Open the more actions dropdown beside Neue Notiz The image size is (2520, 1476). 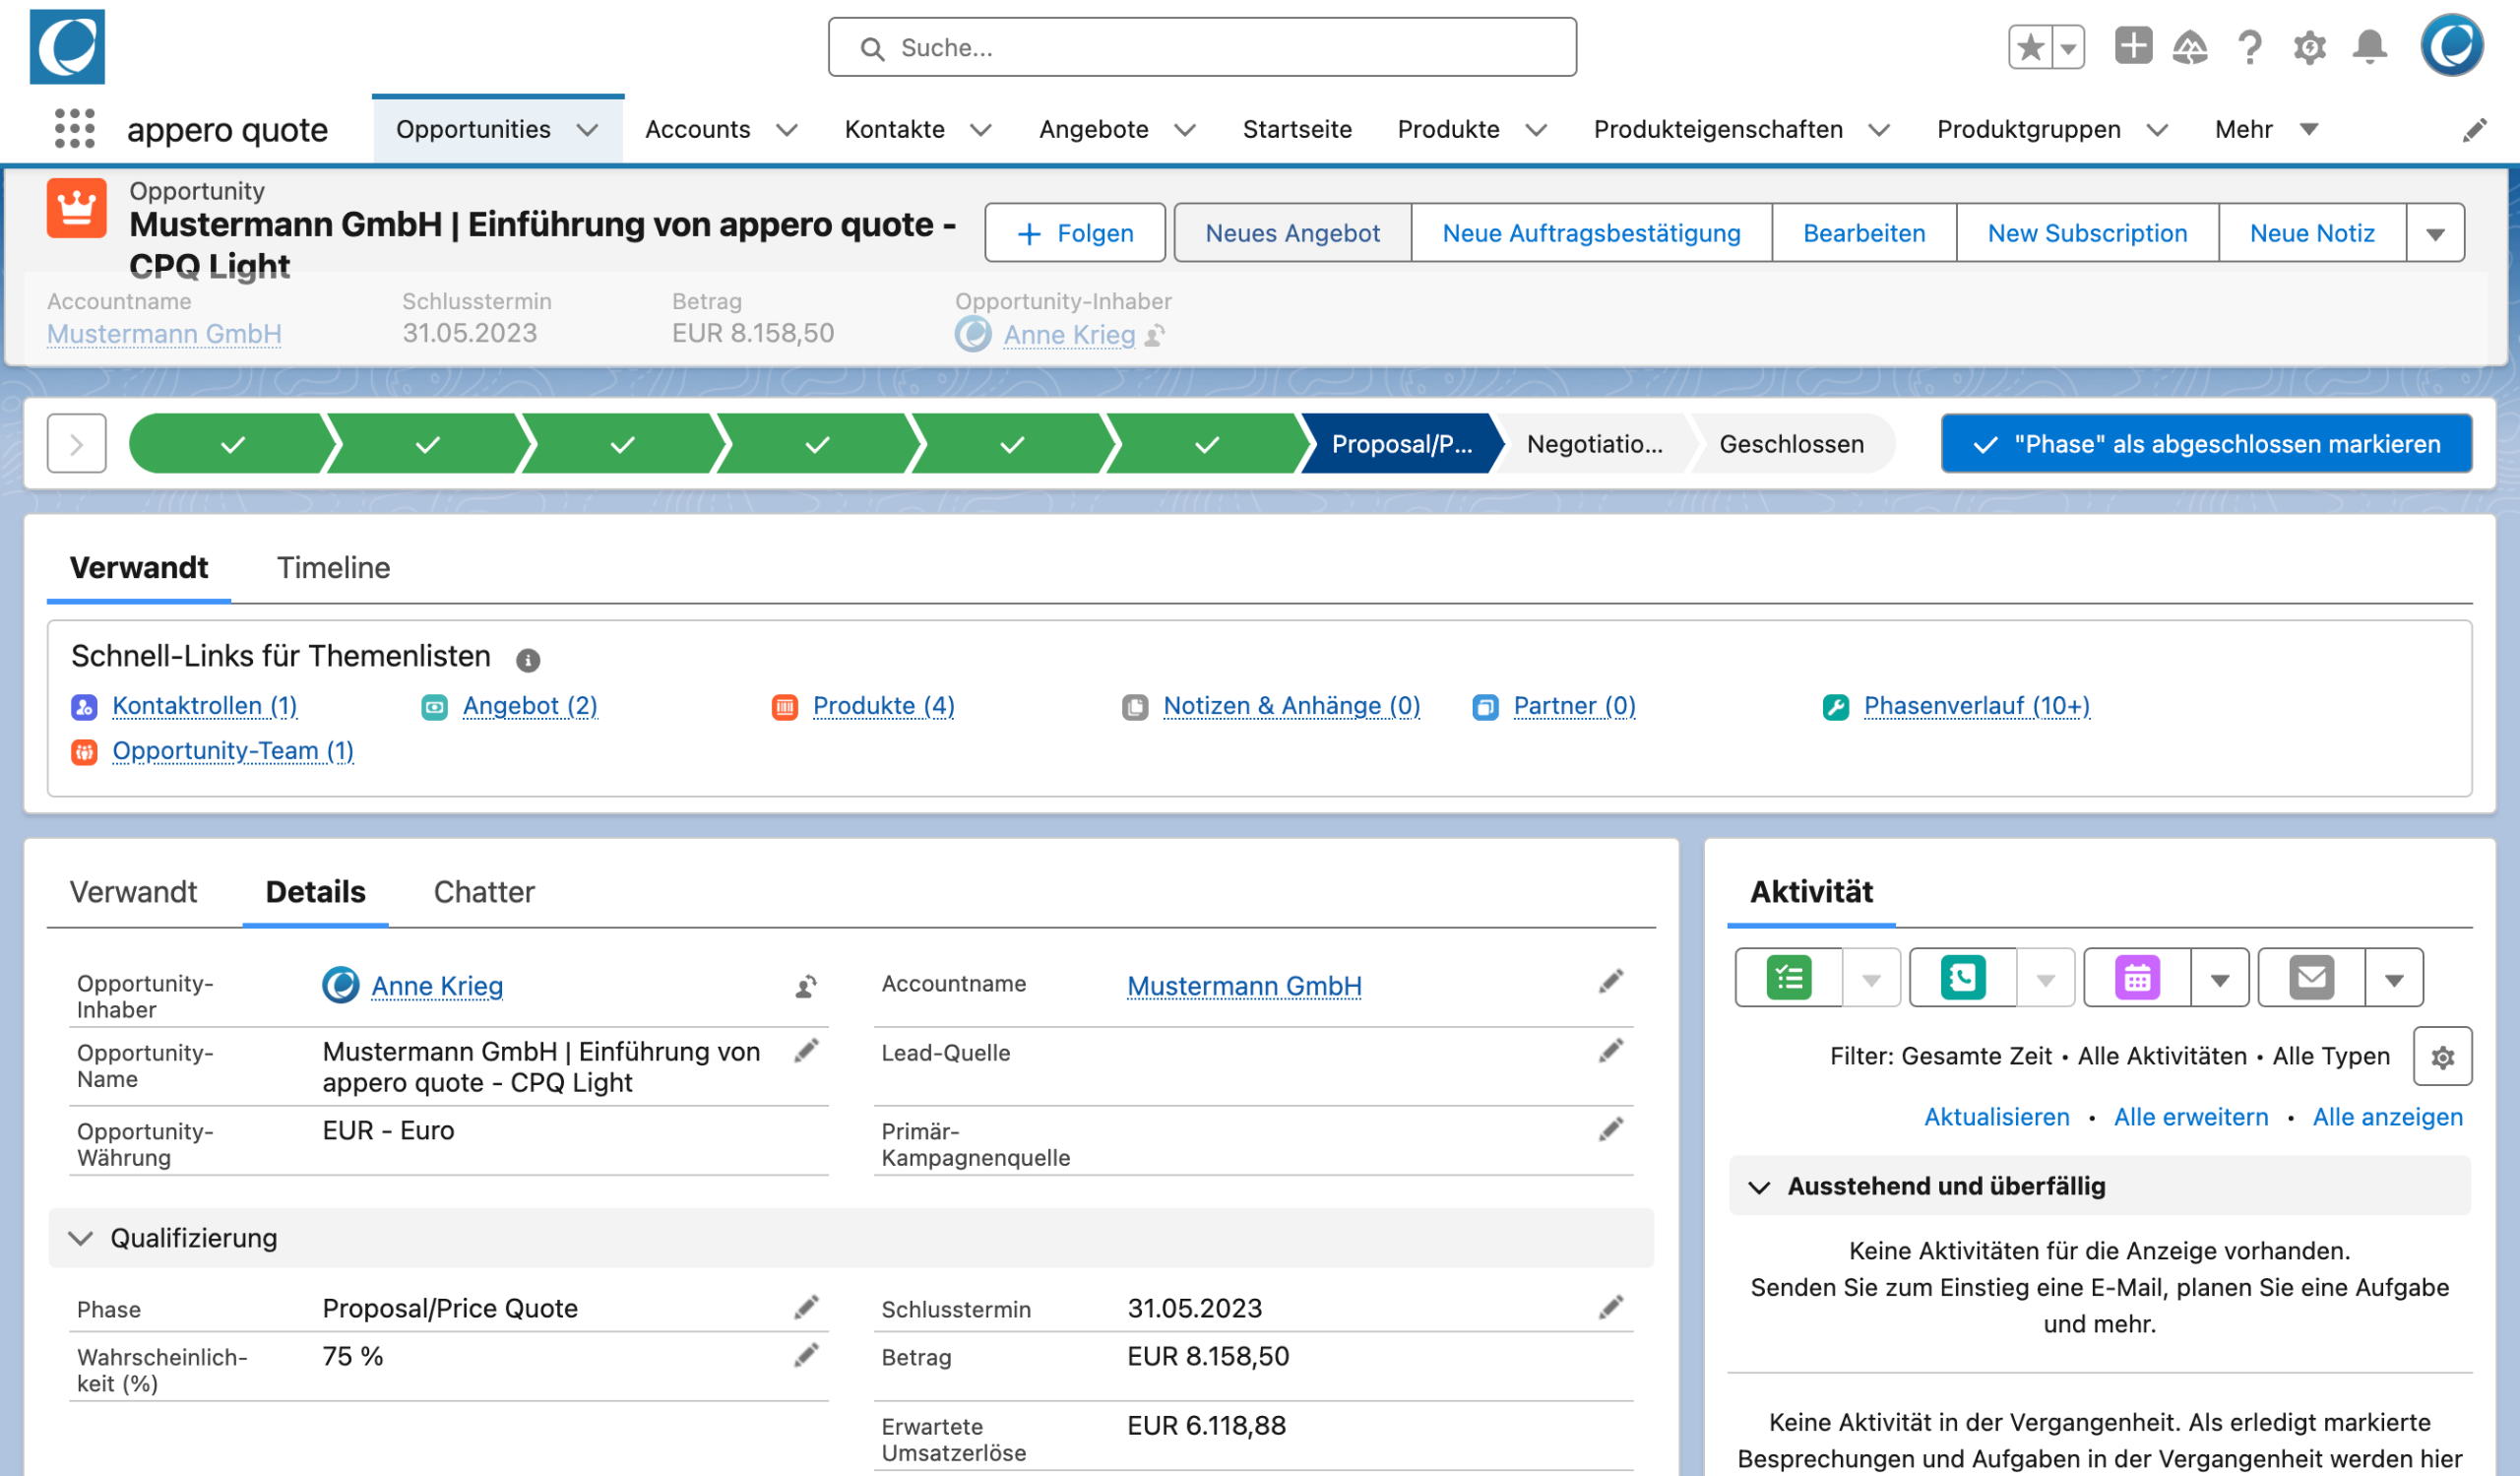[2435, 233]
